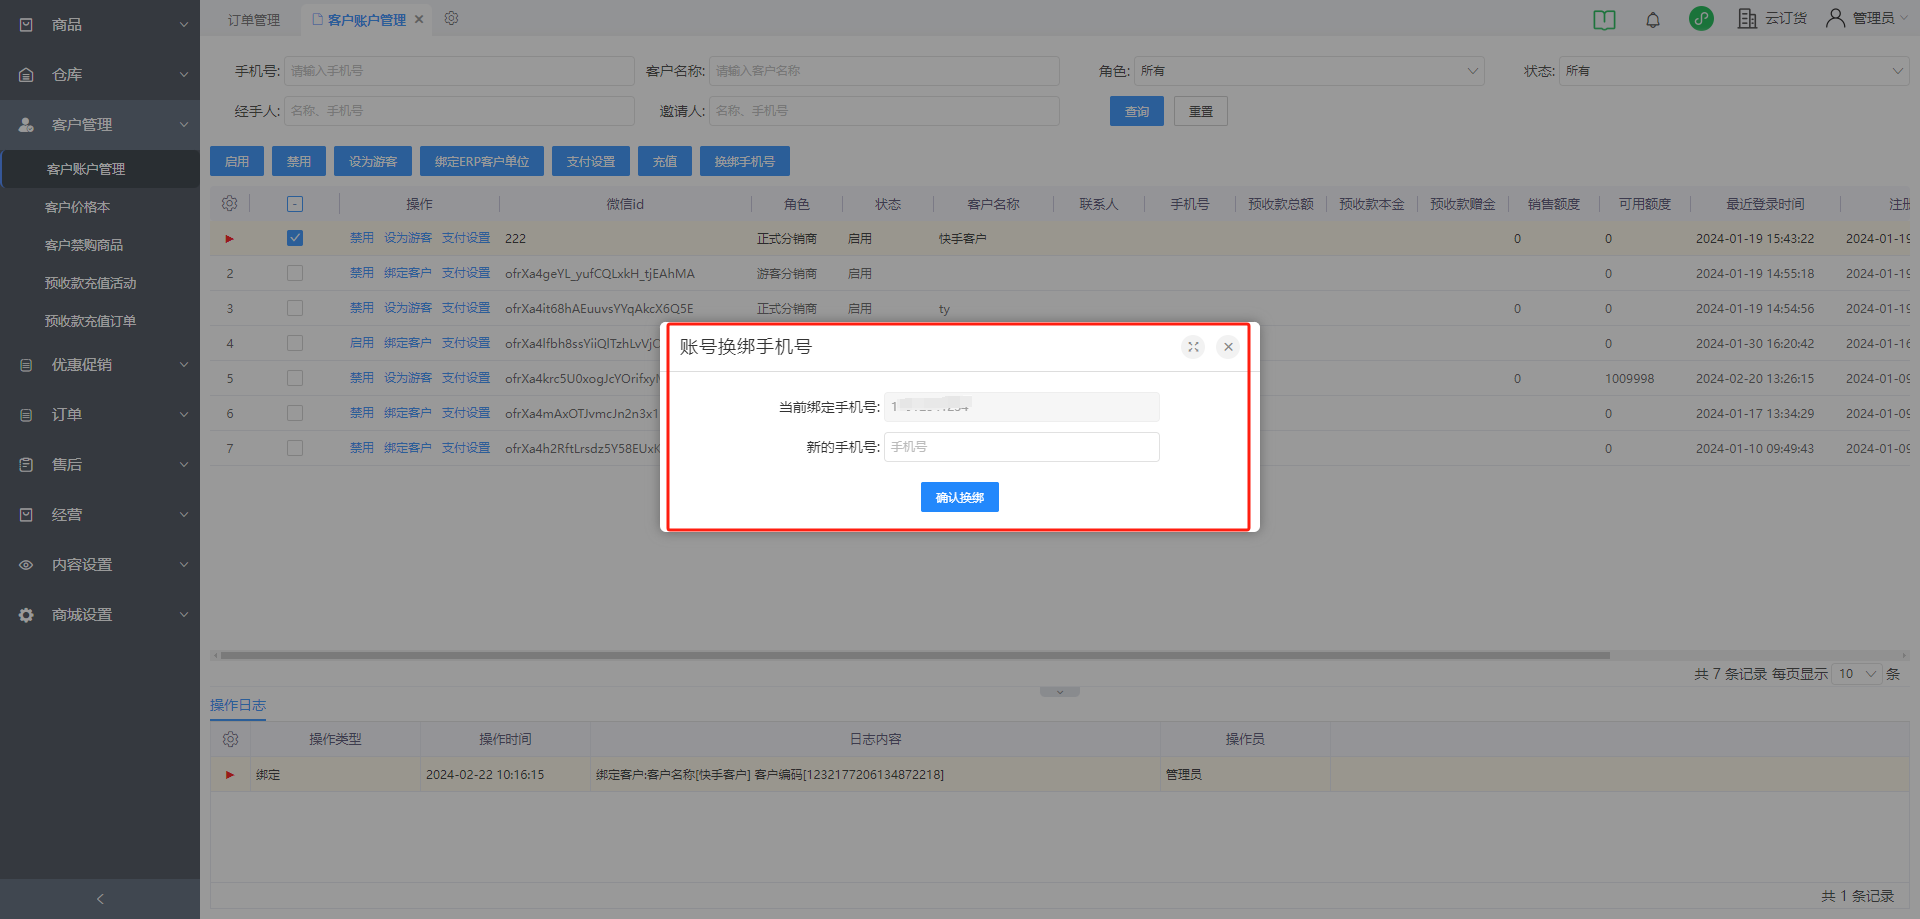
Task: Expand the 商品 menu chevron
Action: (184, 24)
